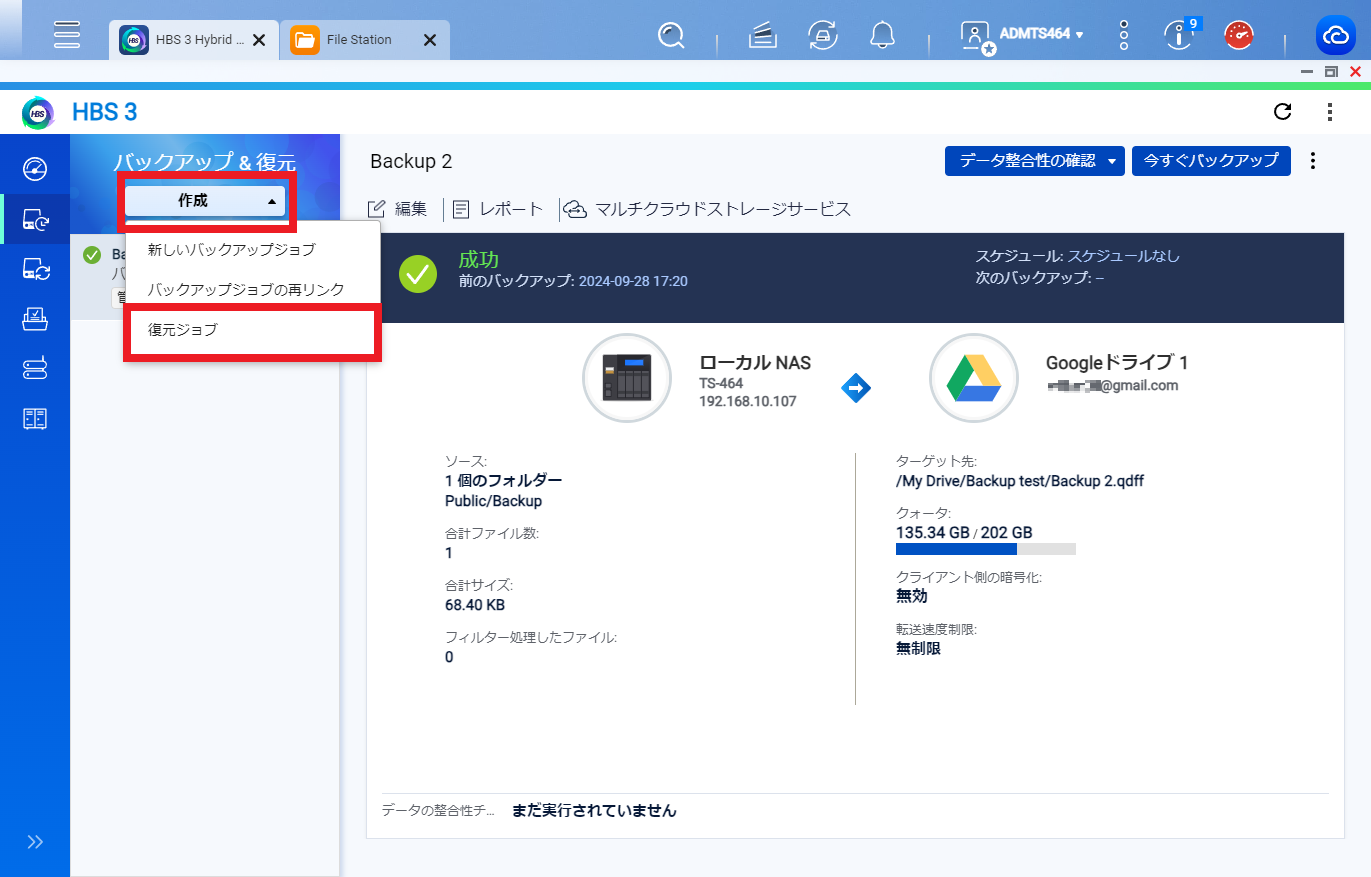This screenshot has width=1371, height=877.
Task: Click the 無制限 transfer speed limit value
Action: point(918,649)
